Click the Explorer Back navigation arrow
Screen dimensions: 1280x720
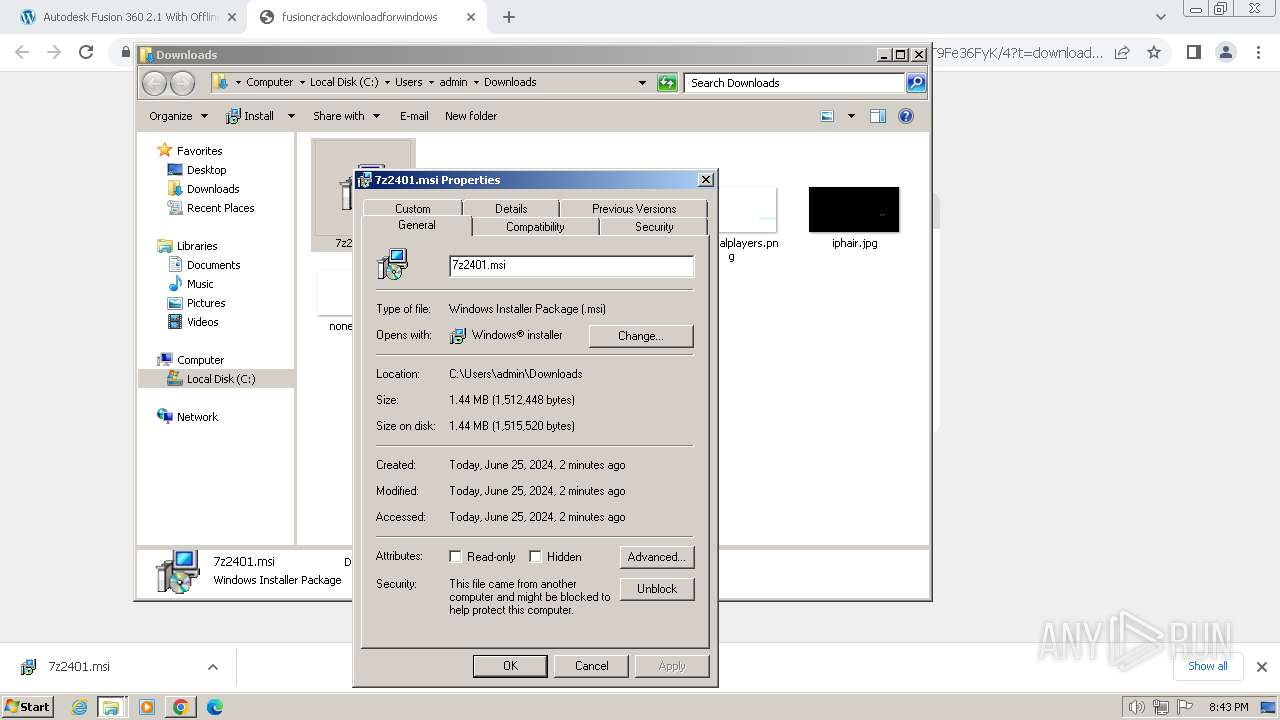[154, 83]
